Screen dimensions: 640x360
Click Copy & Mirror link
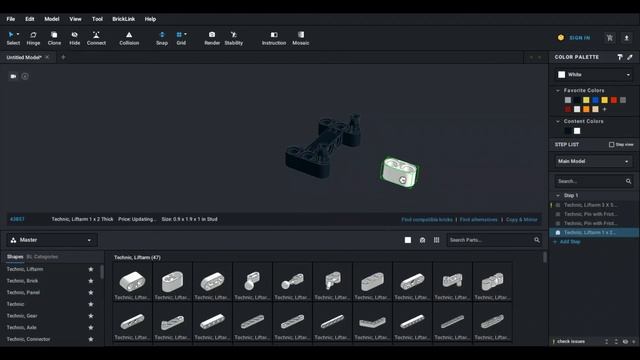click(x=522, y=220)
